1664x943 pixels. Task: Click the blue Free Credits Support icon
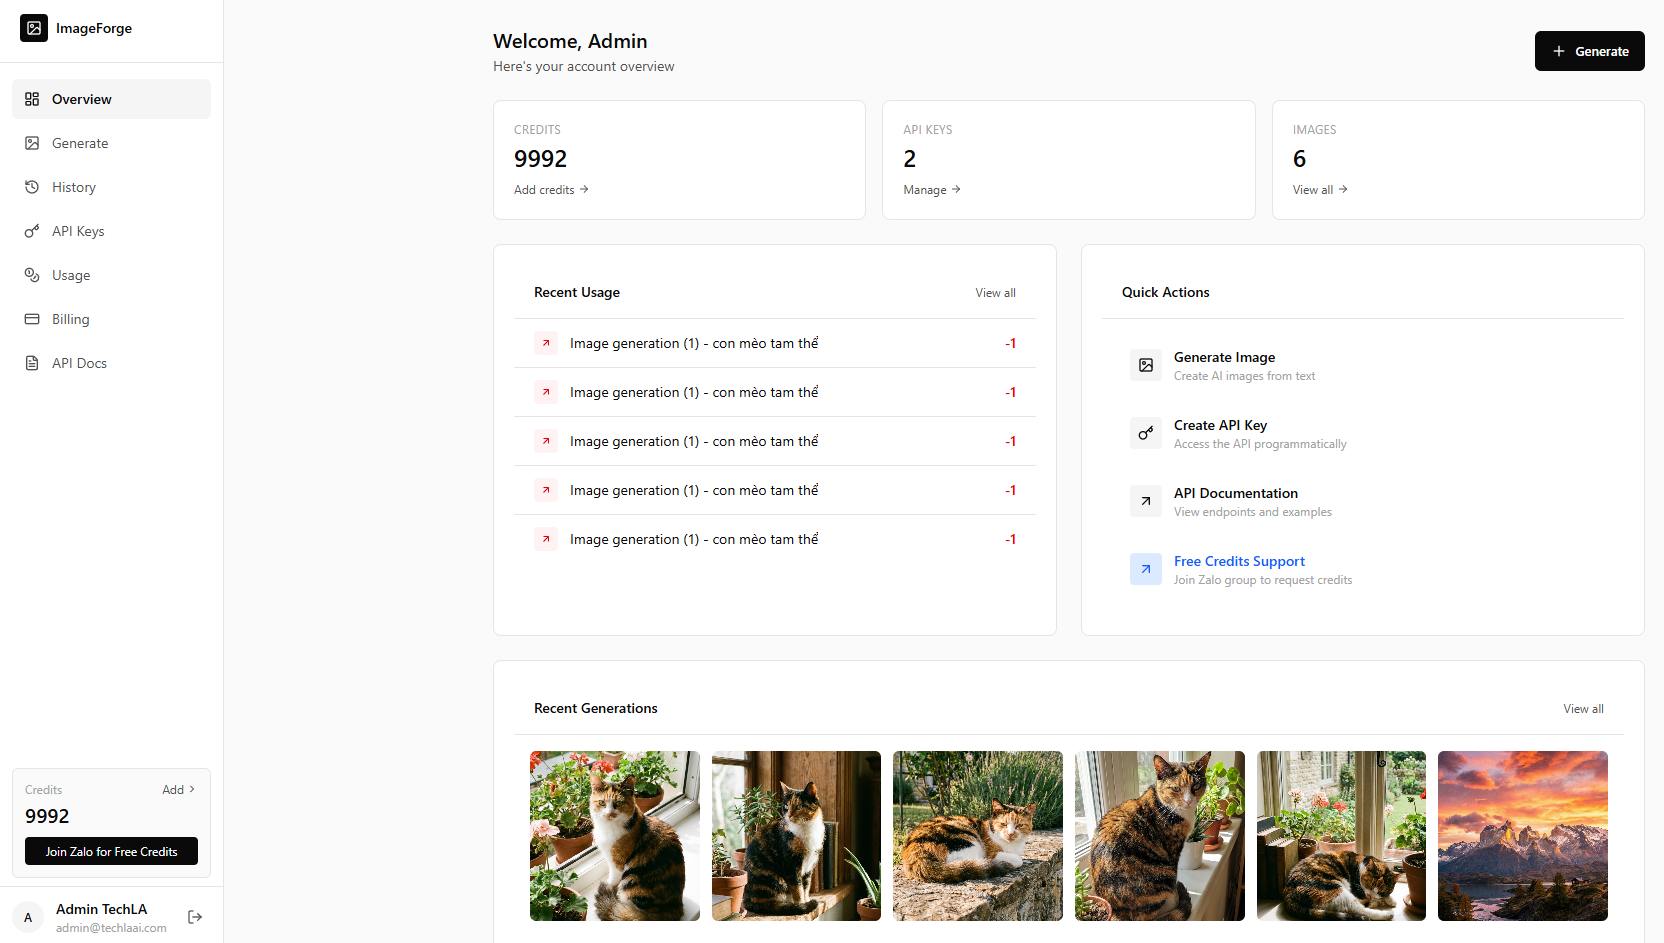coord(1146,569)
